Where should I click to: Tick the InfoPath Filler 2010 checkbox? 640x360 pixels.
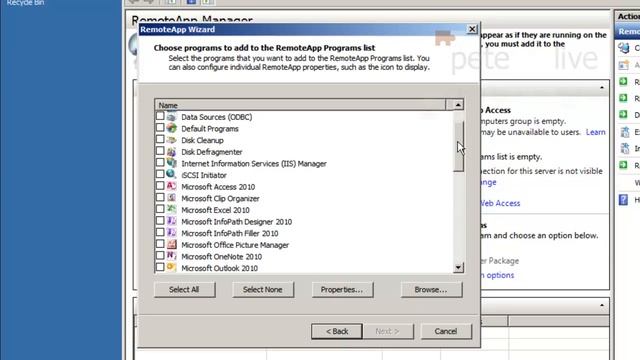(160, 233)
